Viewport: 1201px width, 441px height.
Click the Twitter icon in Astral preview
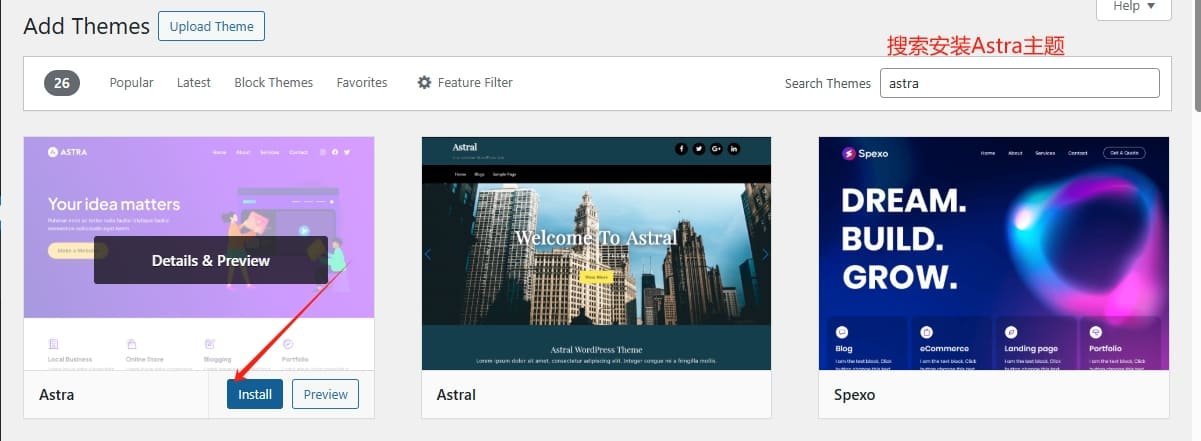coord(699,149)
